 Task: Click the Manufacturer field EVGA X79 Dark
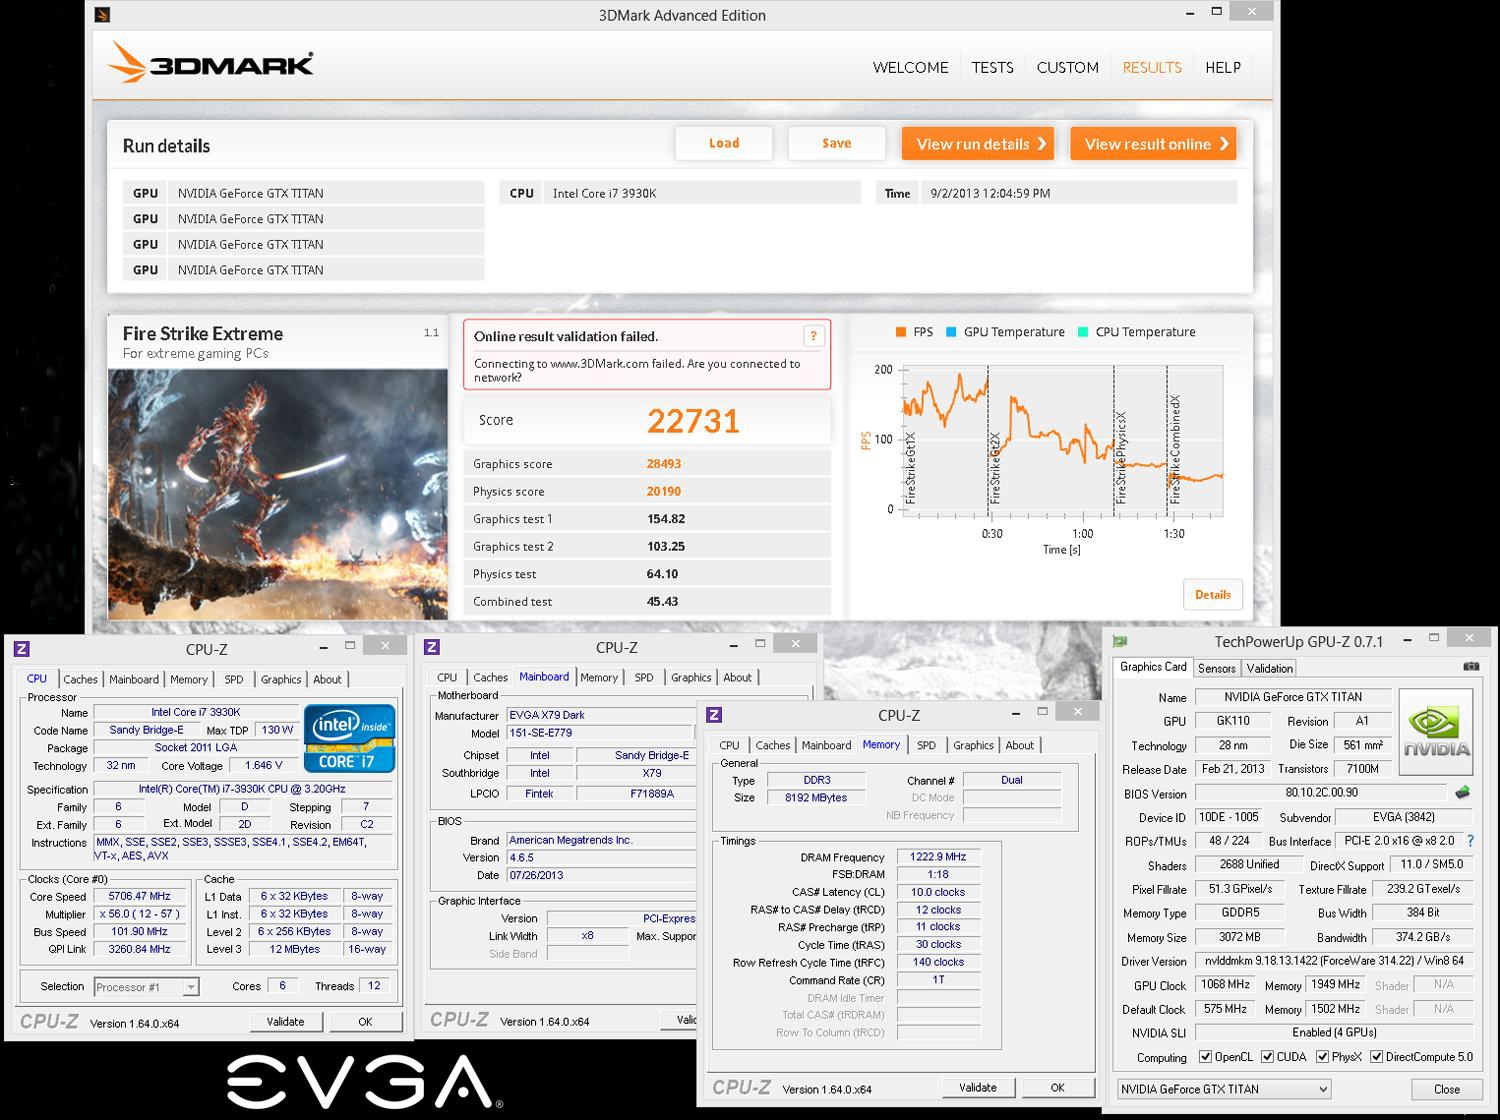[x=601, y=715]
